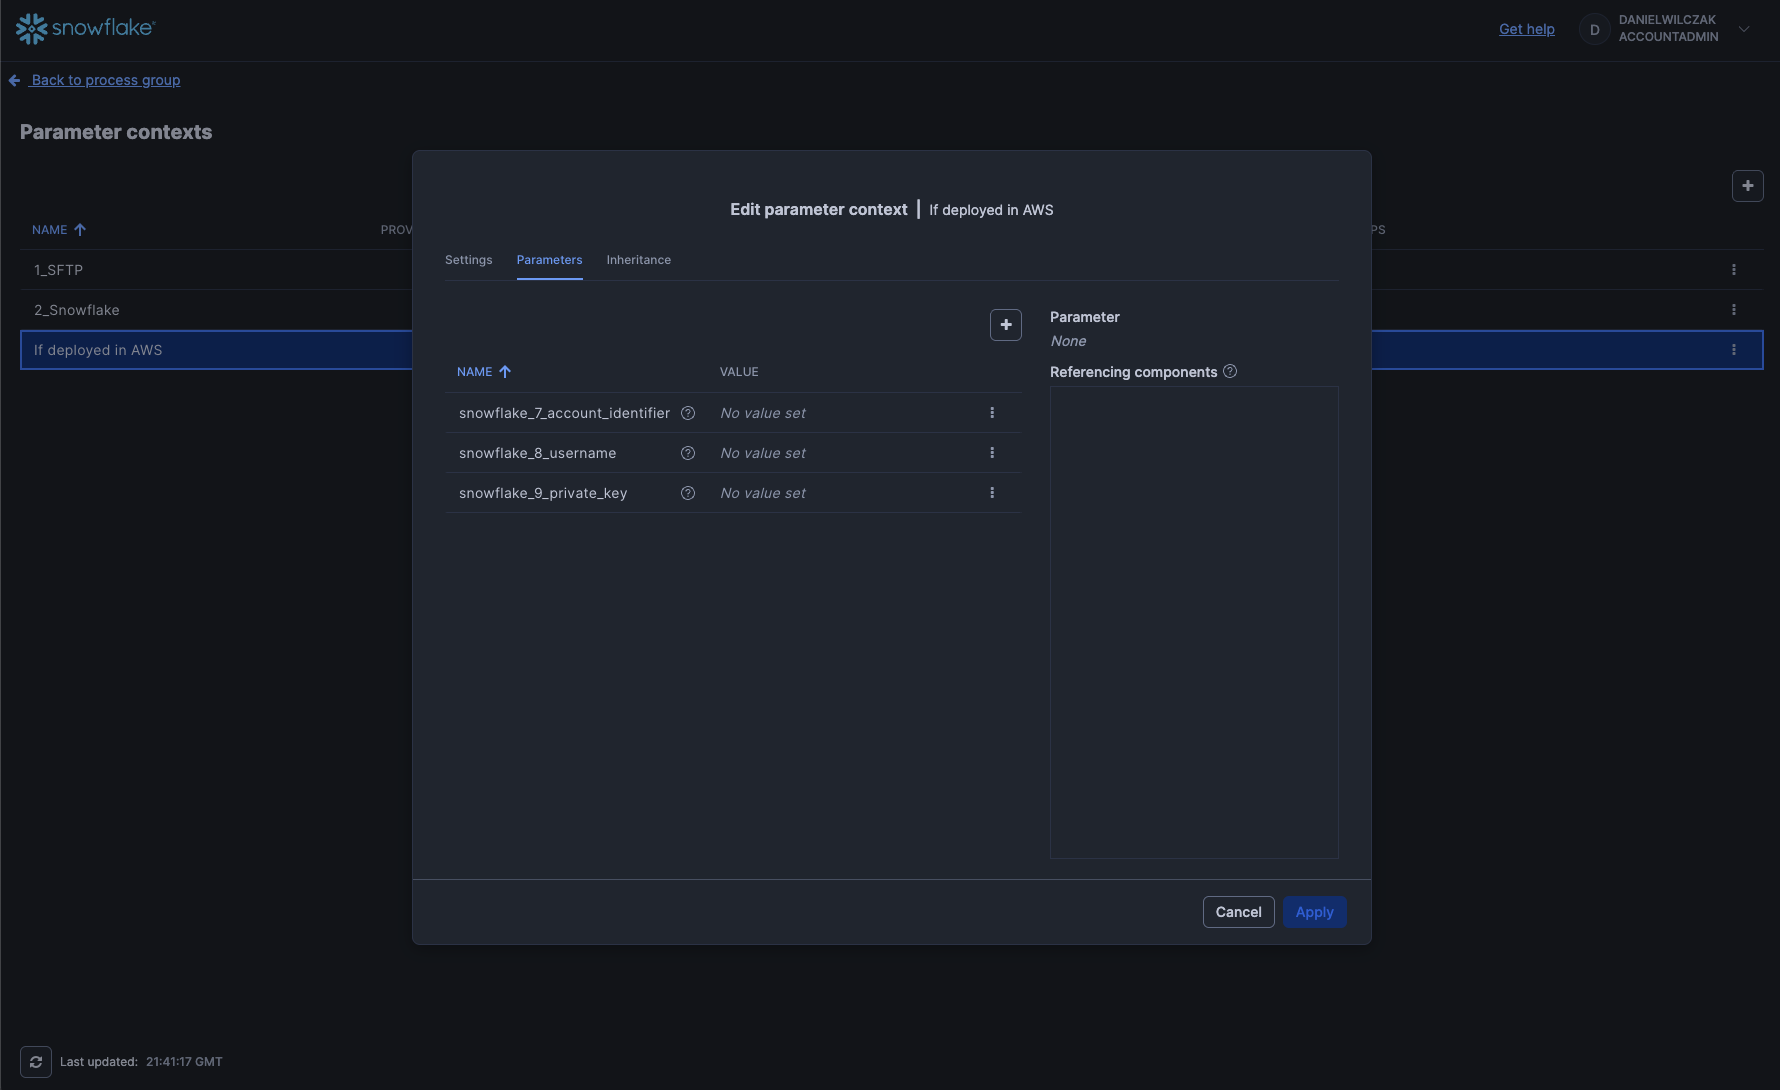The width and height of the screenshot is (1780, 1090).
Task: Open actions menu for snowflake_7_account_identifier
Action: pos(992,413)
